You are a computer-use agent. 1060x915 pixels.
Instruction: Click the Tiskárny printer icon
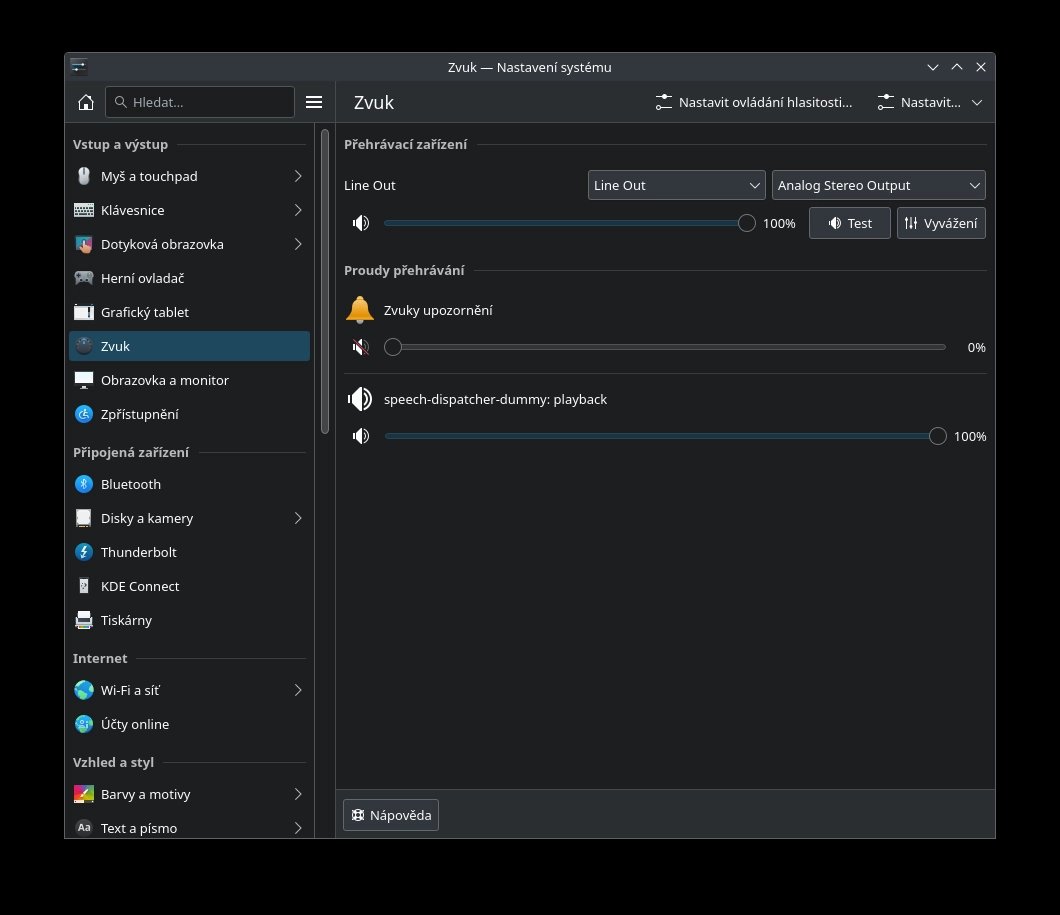(84, 620)
